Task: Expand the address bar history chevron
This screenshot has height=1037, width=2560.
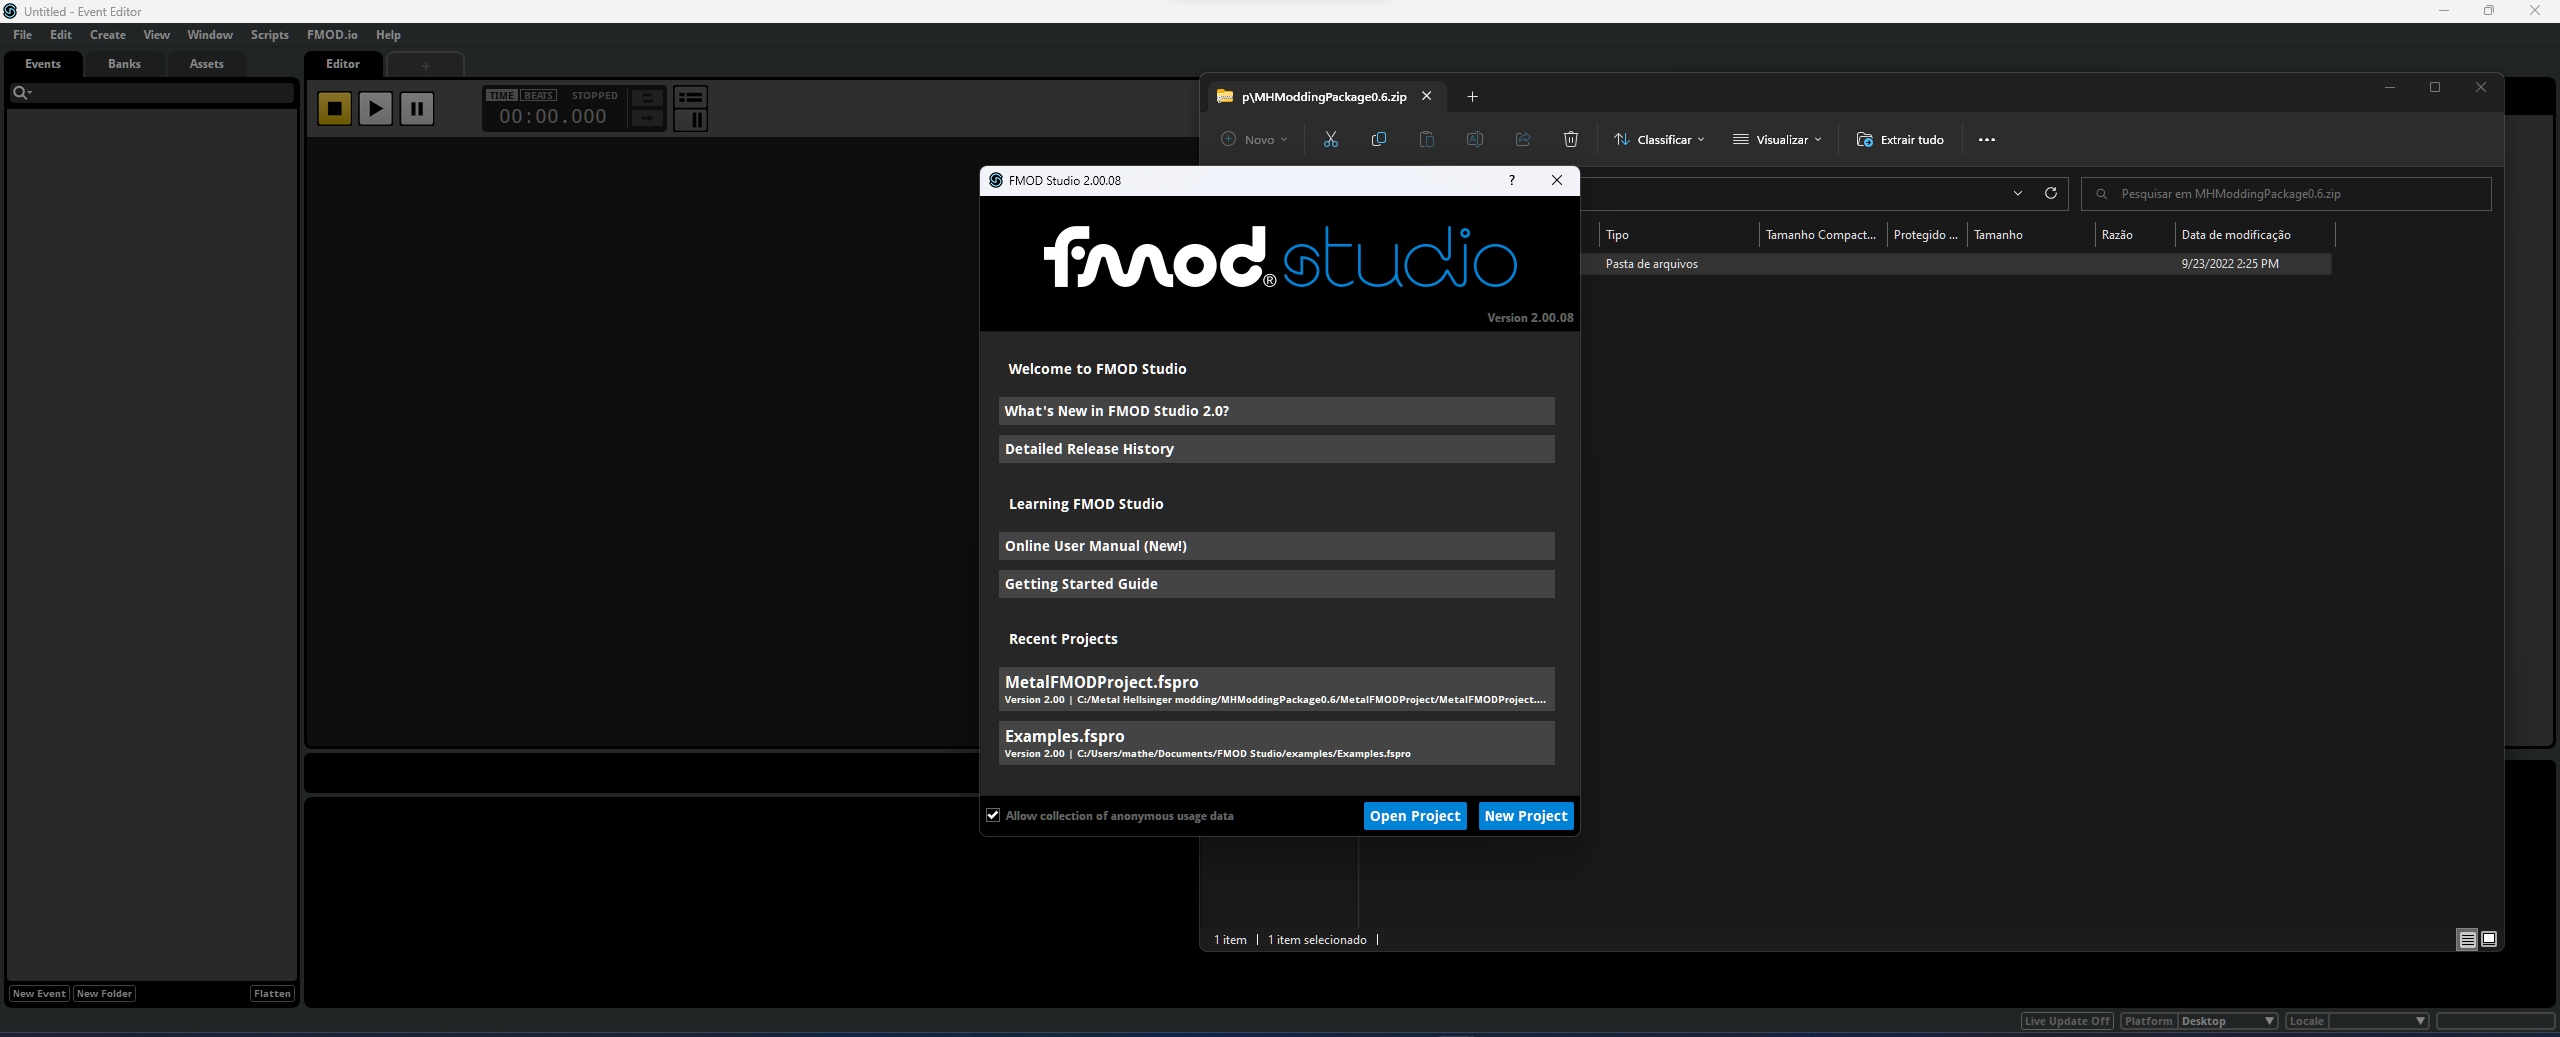Action: tap(2018, 194)
